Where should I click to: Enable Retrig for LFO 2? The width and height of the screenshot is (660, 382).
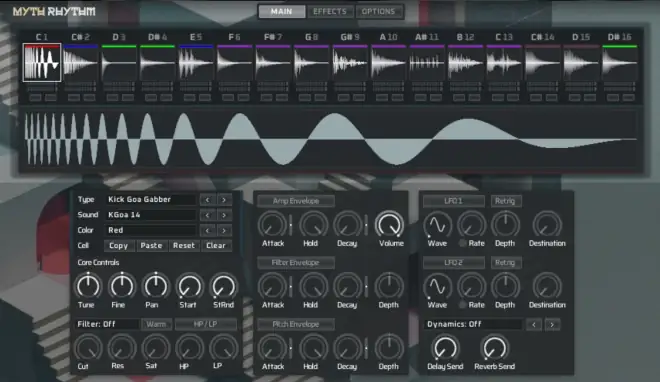[505, 263]
